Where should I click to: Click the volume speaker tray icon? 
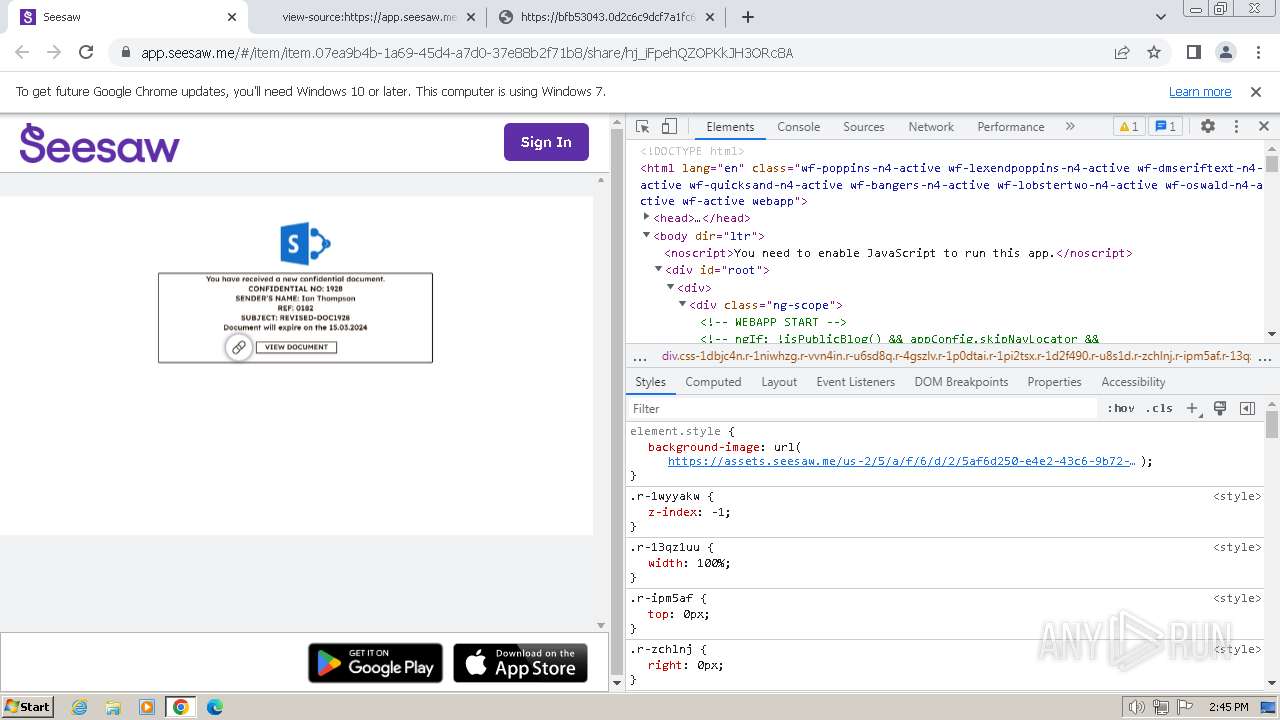[x=1136, y=707]
